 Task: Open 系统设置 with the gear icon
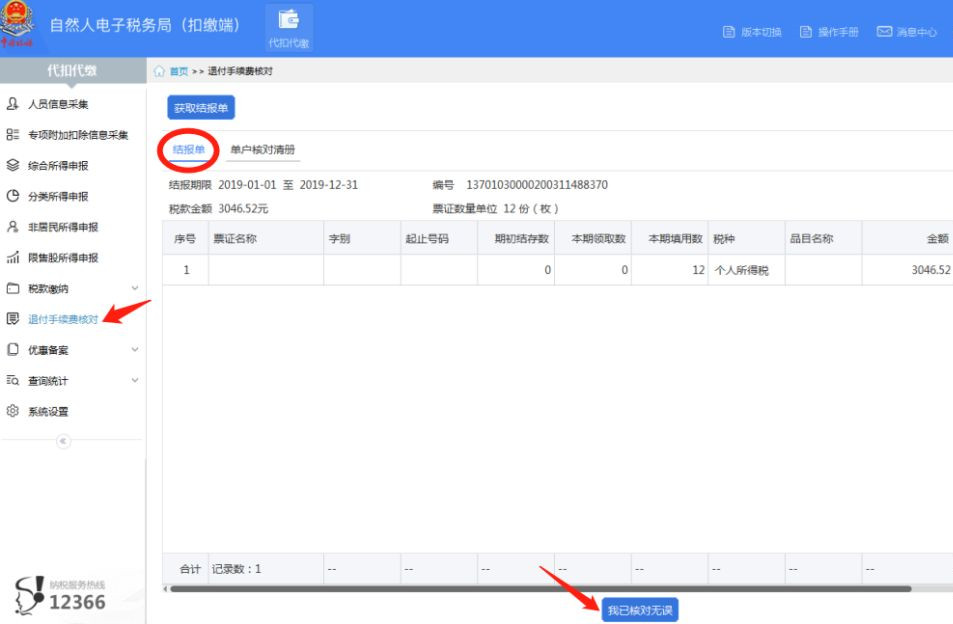tap(12, 411)
